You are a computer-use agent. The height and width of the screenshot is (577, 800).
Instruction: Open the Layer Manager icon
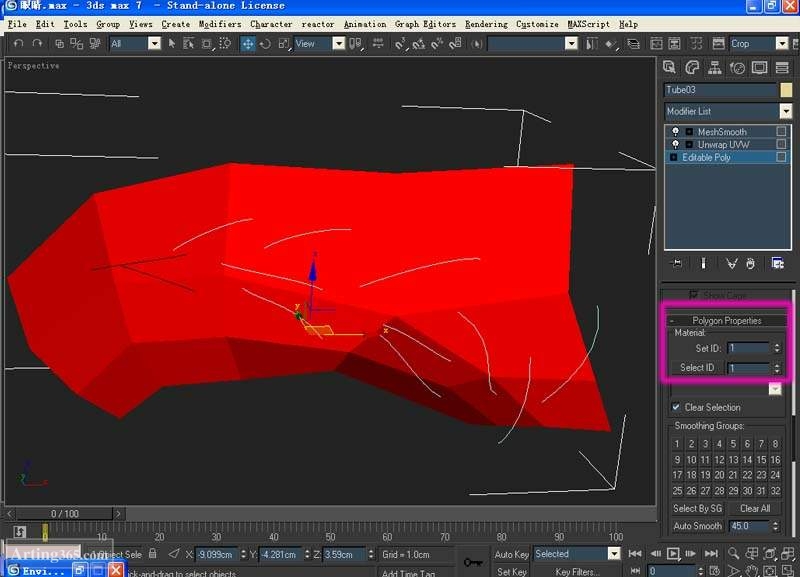tap(633, 44)
